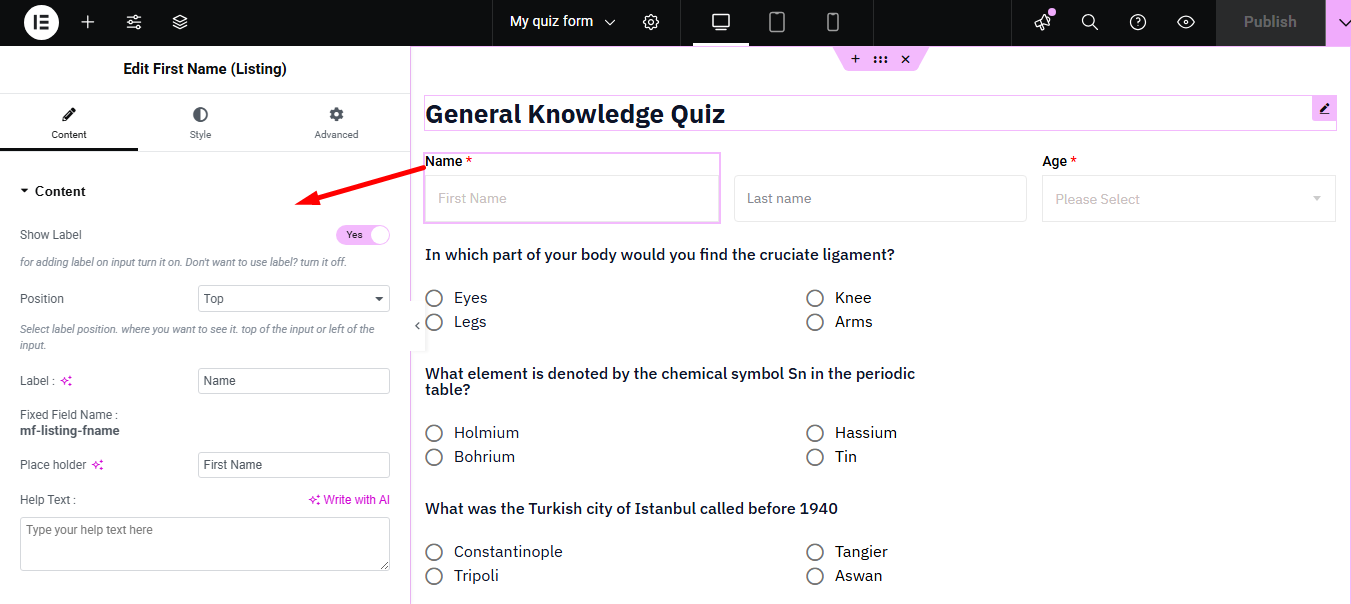Select the Knee radio option
This screenshot has width=1351, height=604.
pos(815,298)
